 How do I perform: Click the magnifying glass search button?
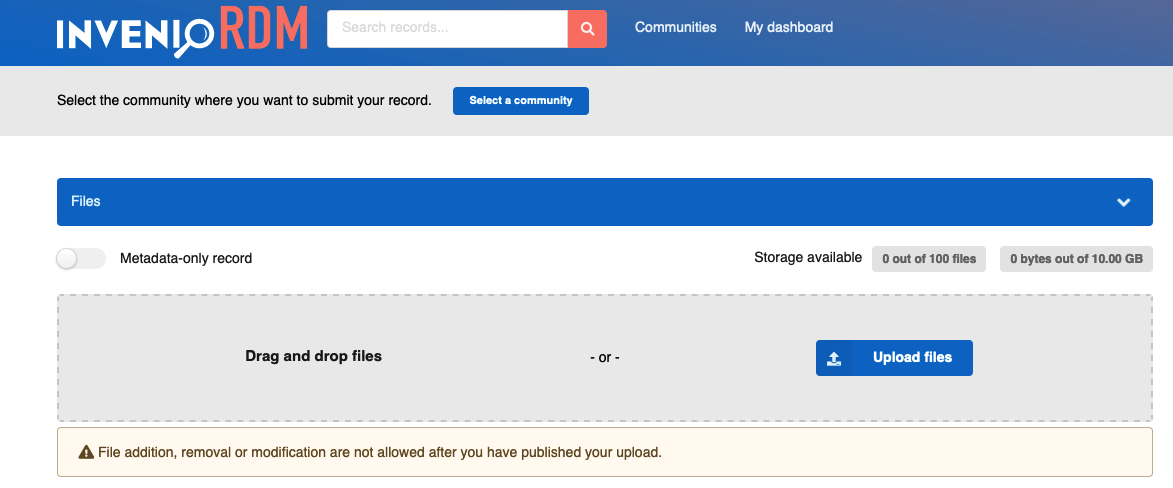(x=587, y=29)
